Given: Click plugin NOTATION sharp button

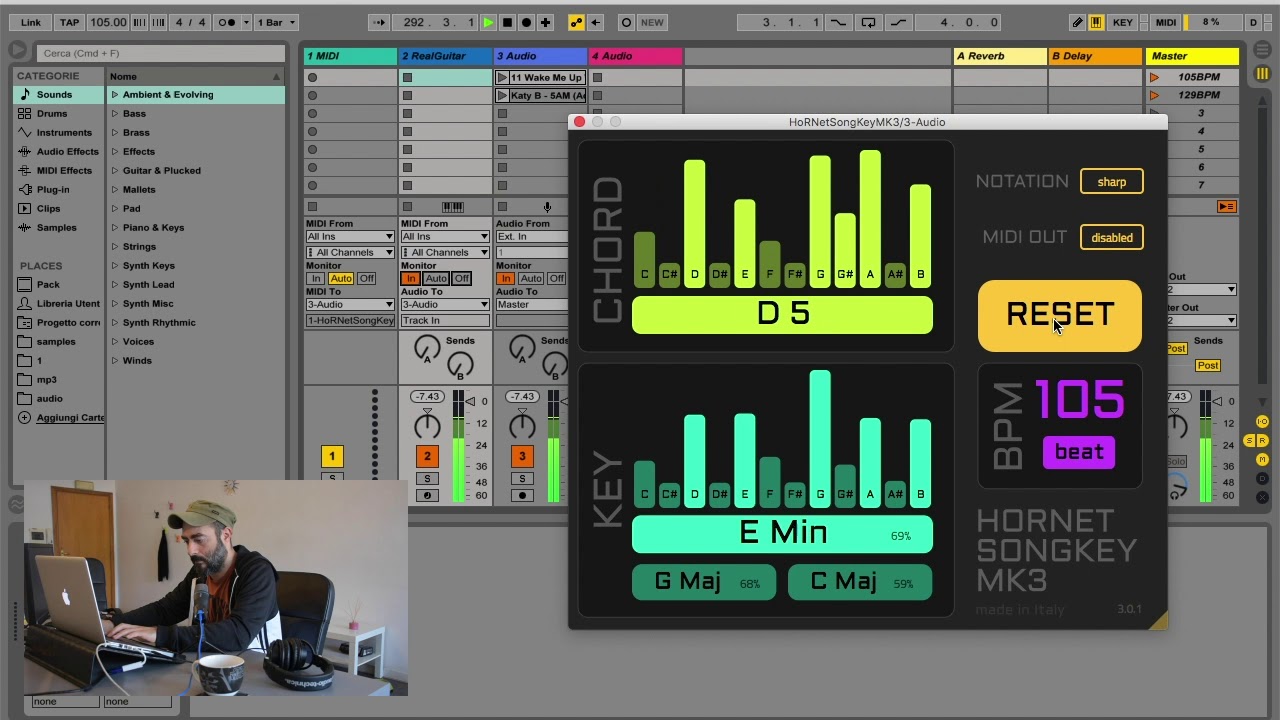Looking at the screenshot, I should coord(1111,182).
